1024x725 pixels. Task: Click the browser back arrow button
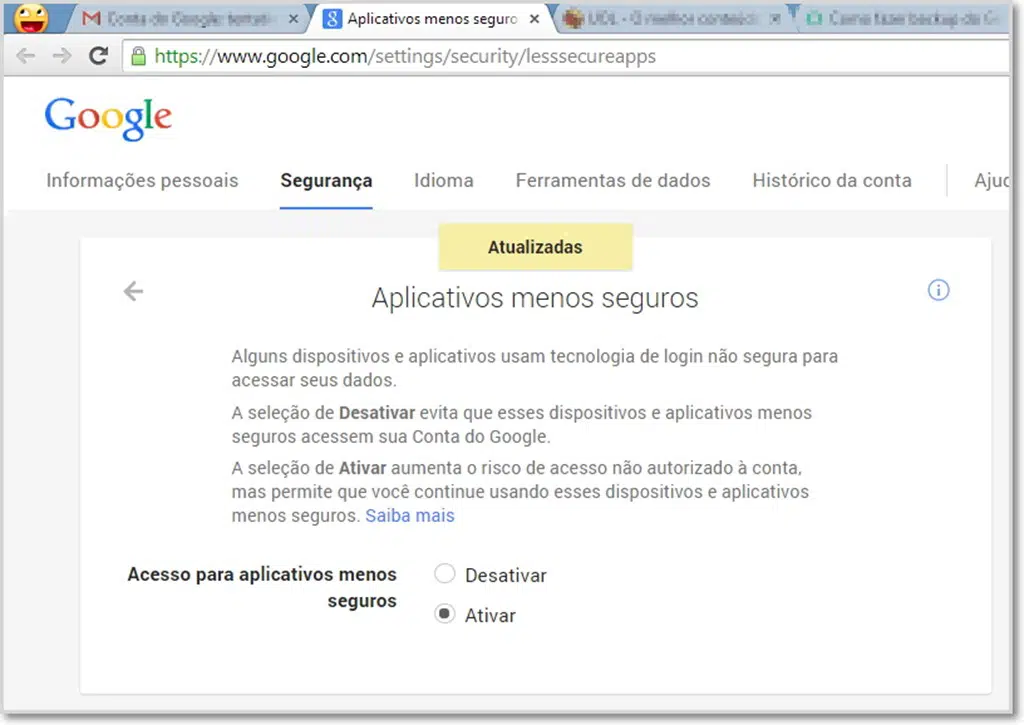25,56
